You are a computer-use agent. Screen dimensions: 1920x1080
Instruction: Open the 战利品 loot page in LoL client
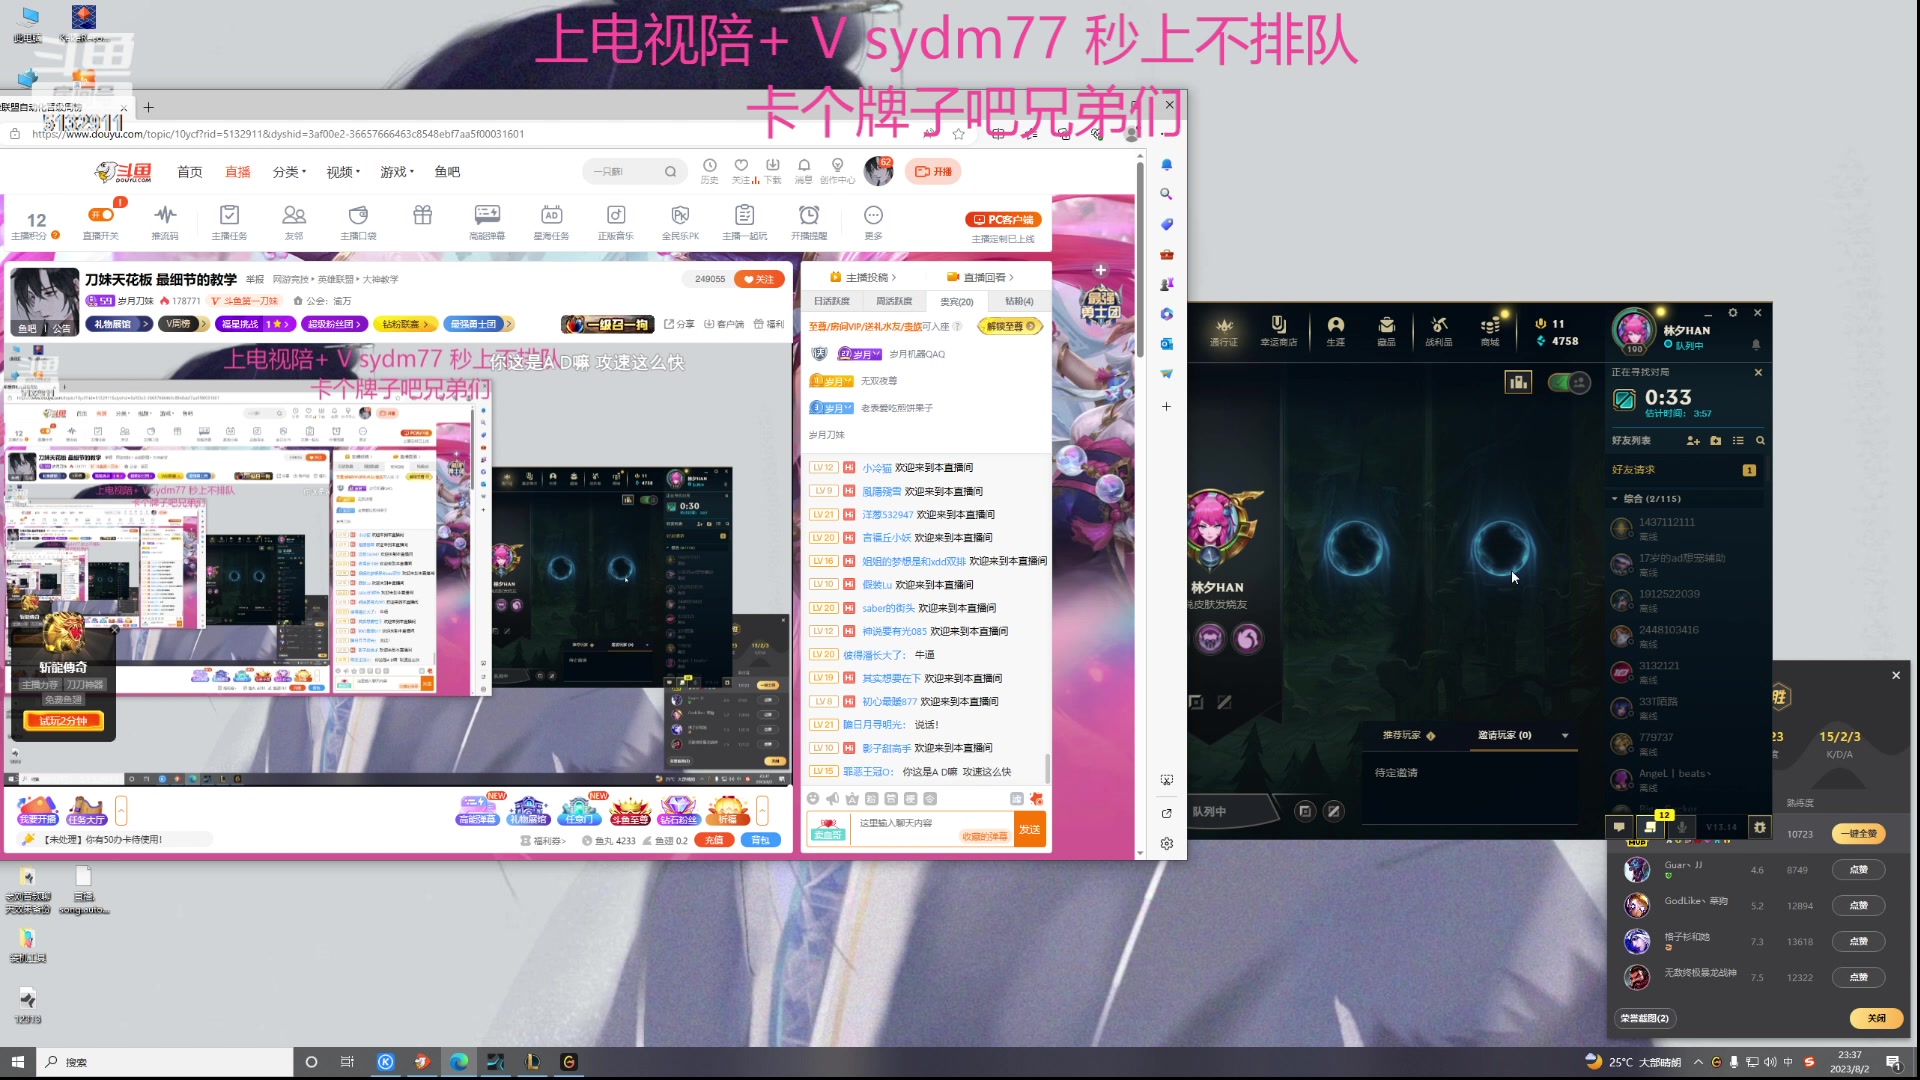pyautogui.click(x=1439, y=332)
